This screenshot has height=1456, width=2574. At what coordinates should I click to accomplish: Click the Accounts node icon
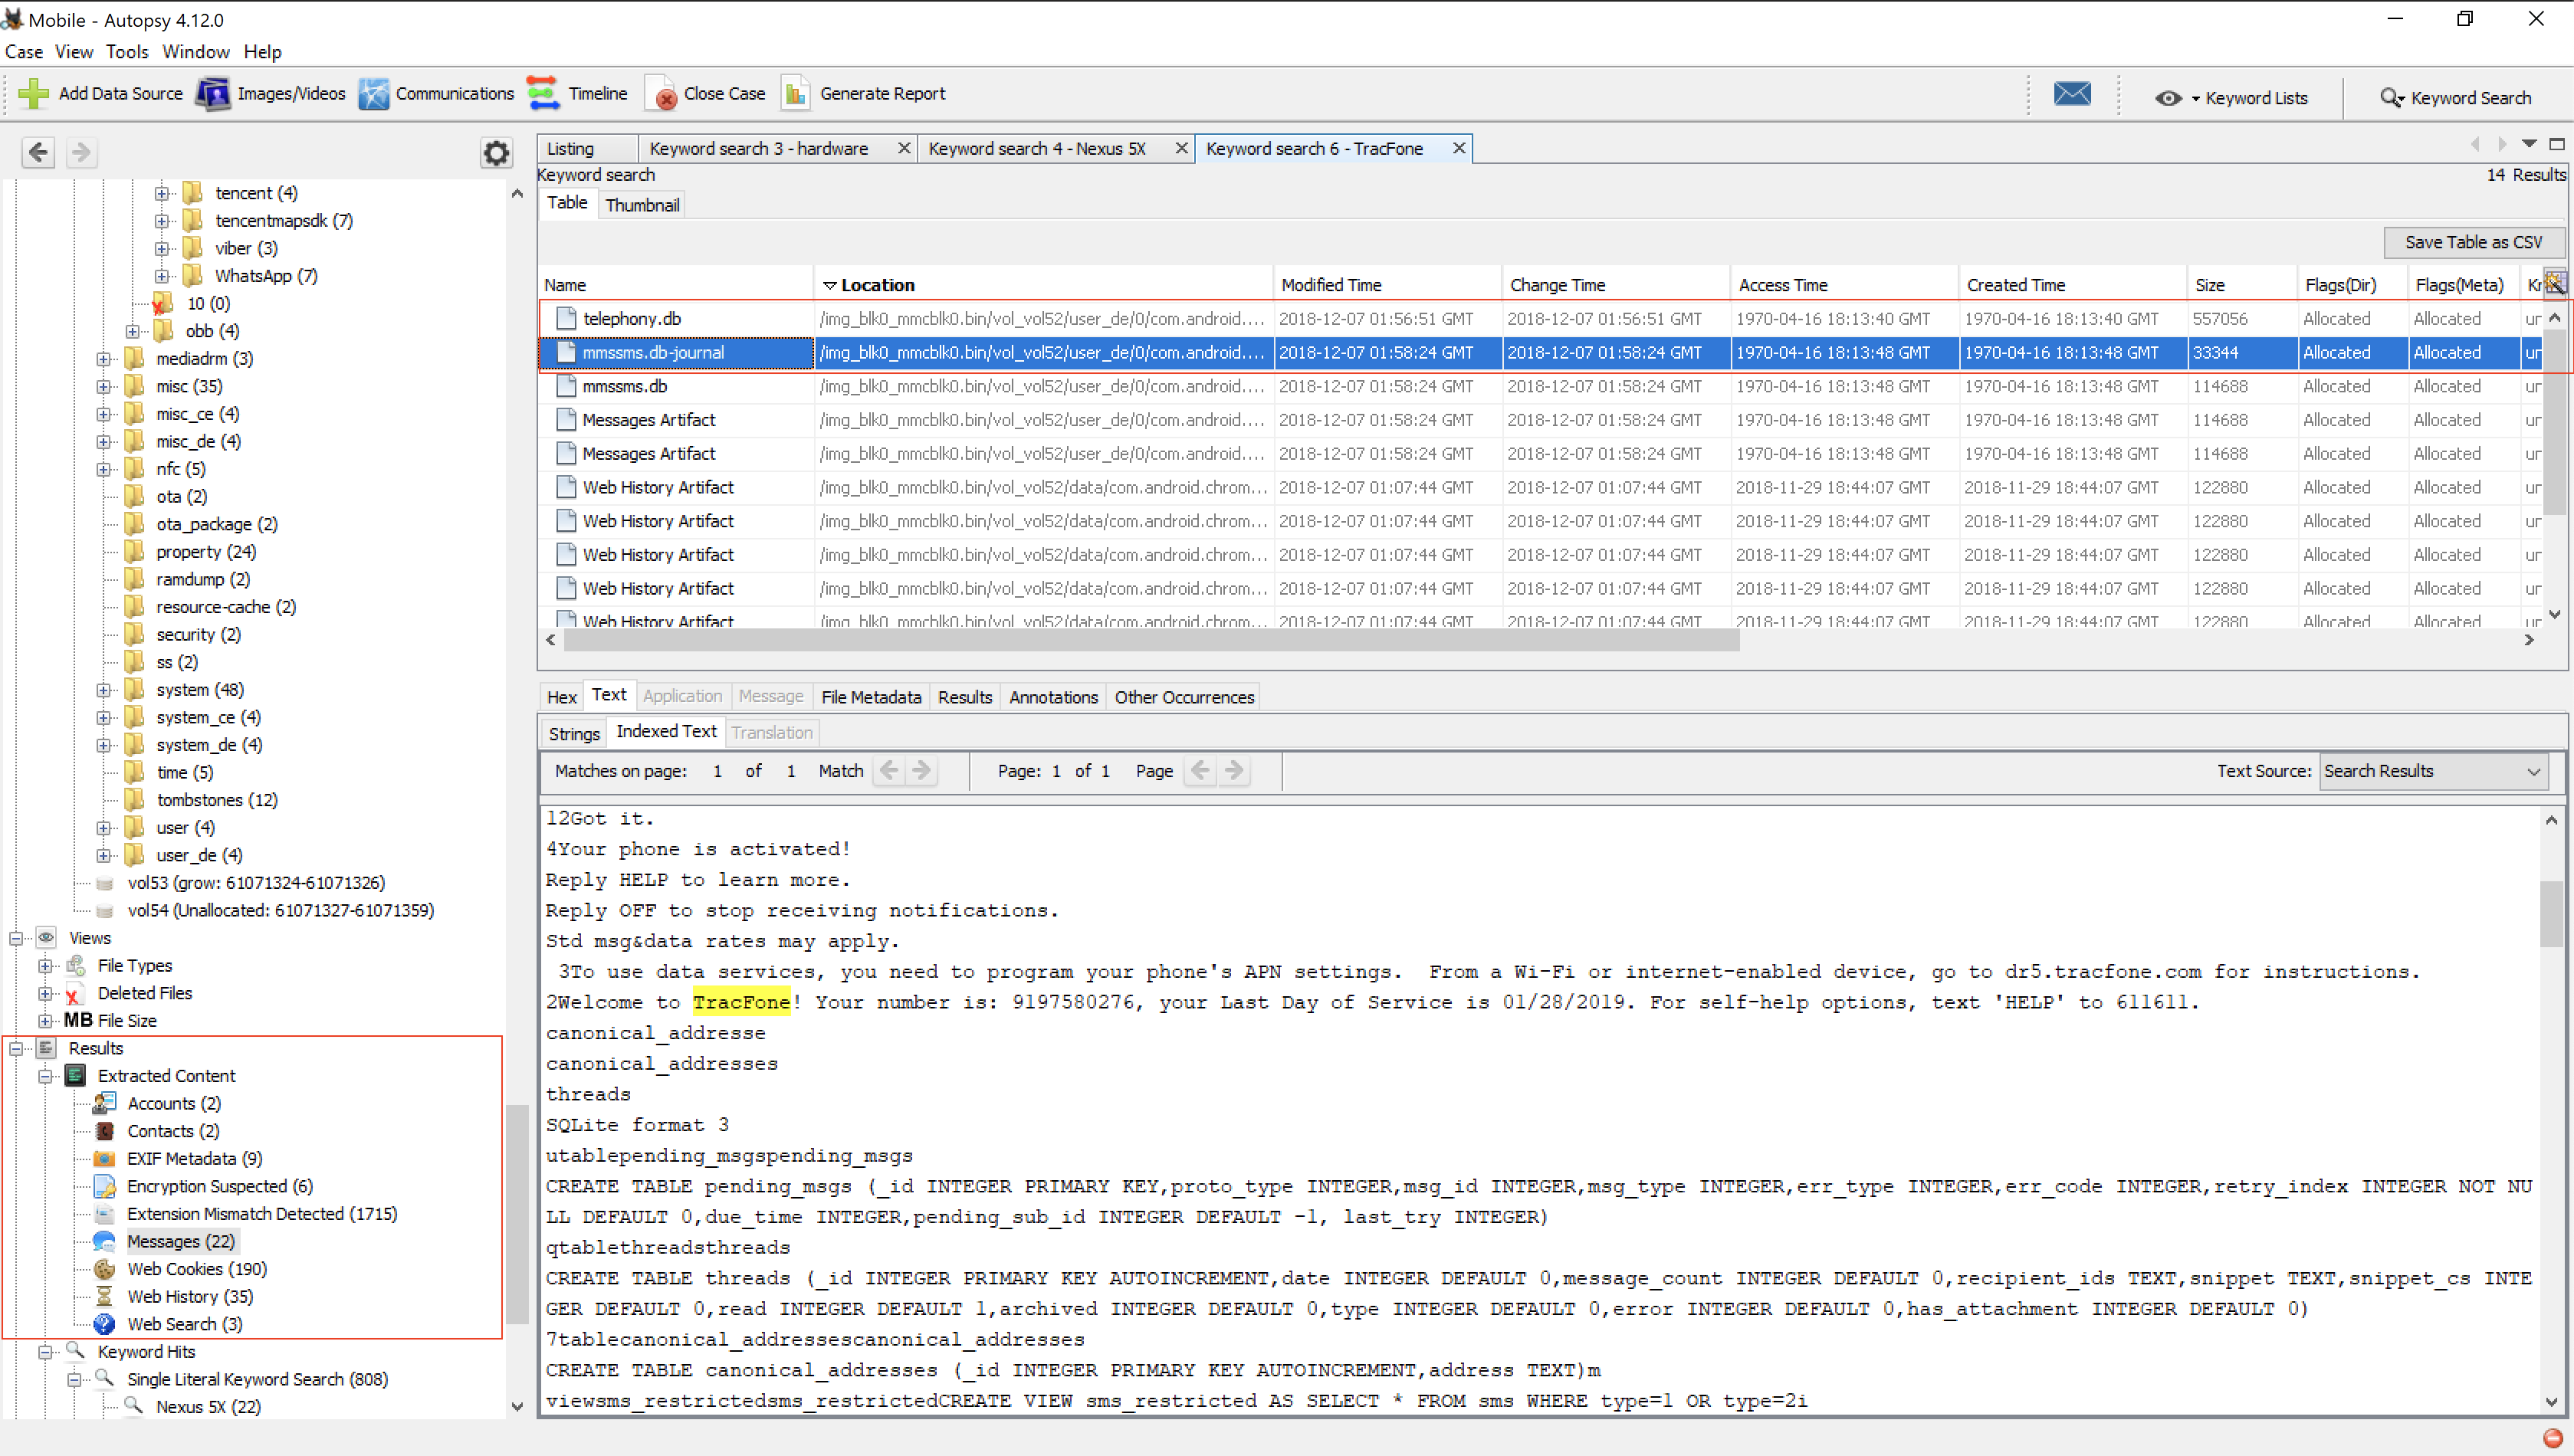click(105, 1103)
